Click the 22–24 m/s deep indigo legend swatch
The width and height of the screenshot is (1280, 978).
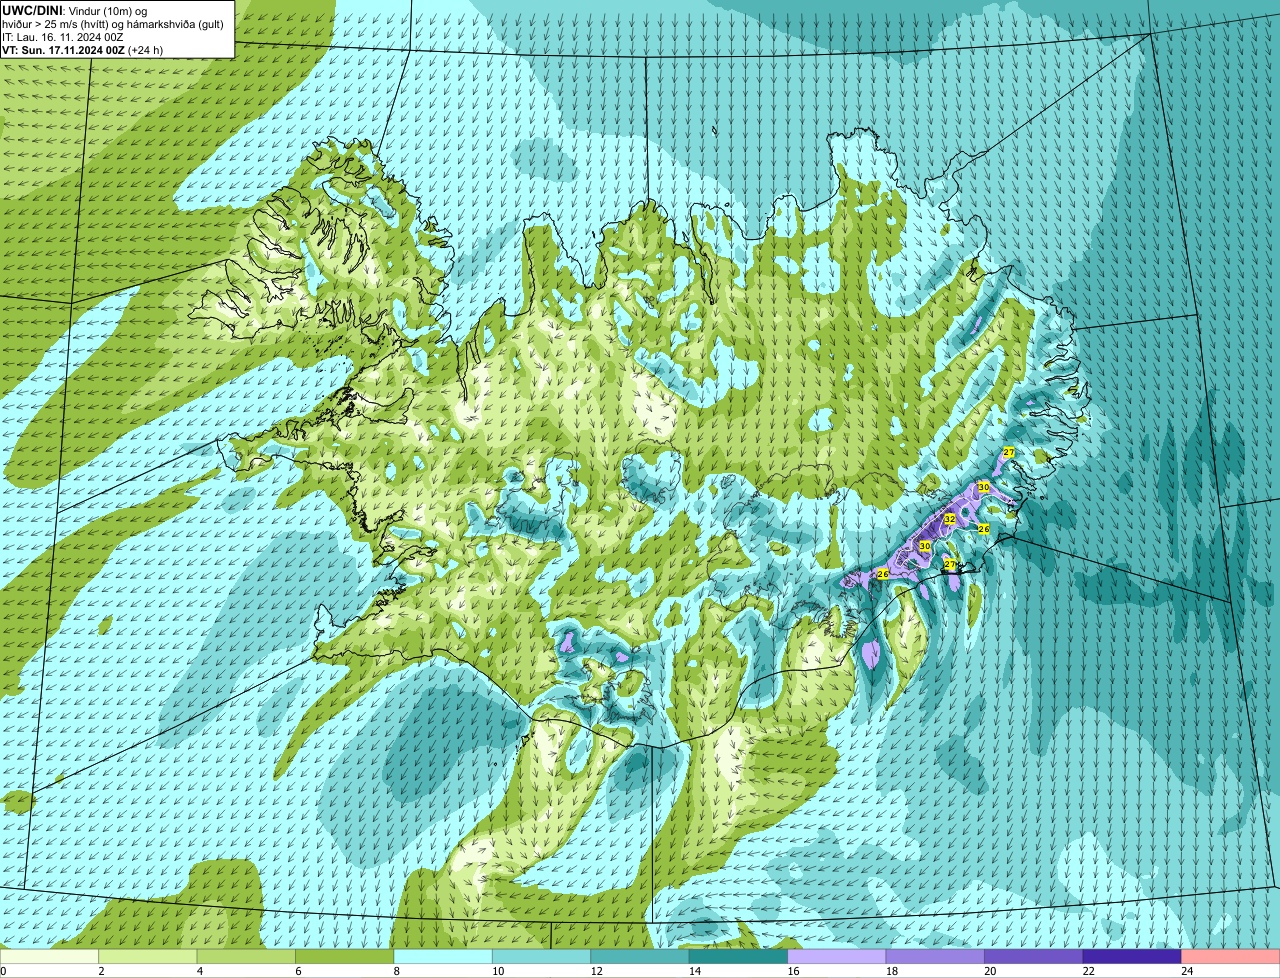(x=1133, y=956)
